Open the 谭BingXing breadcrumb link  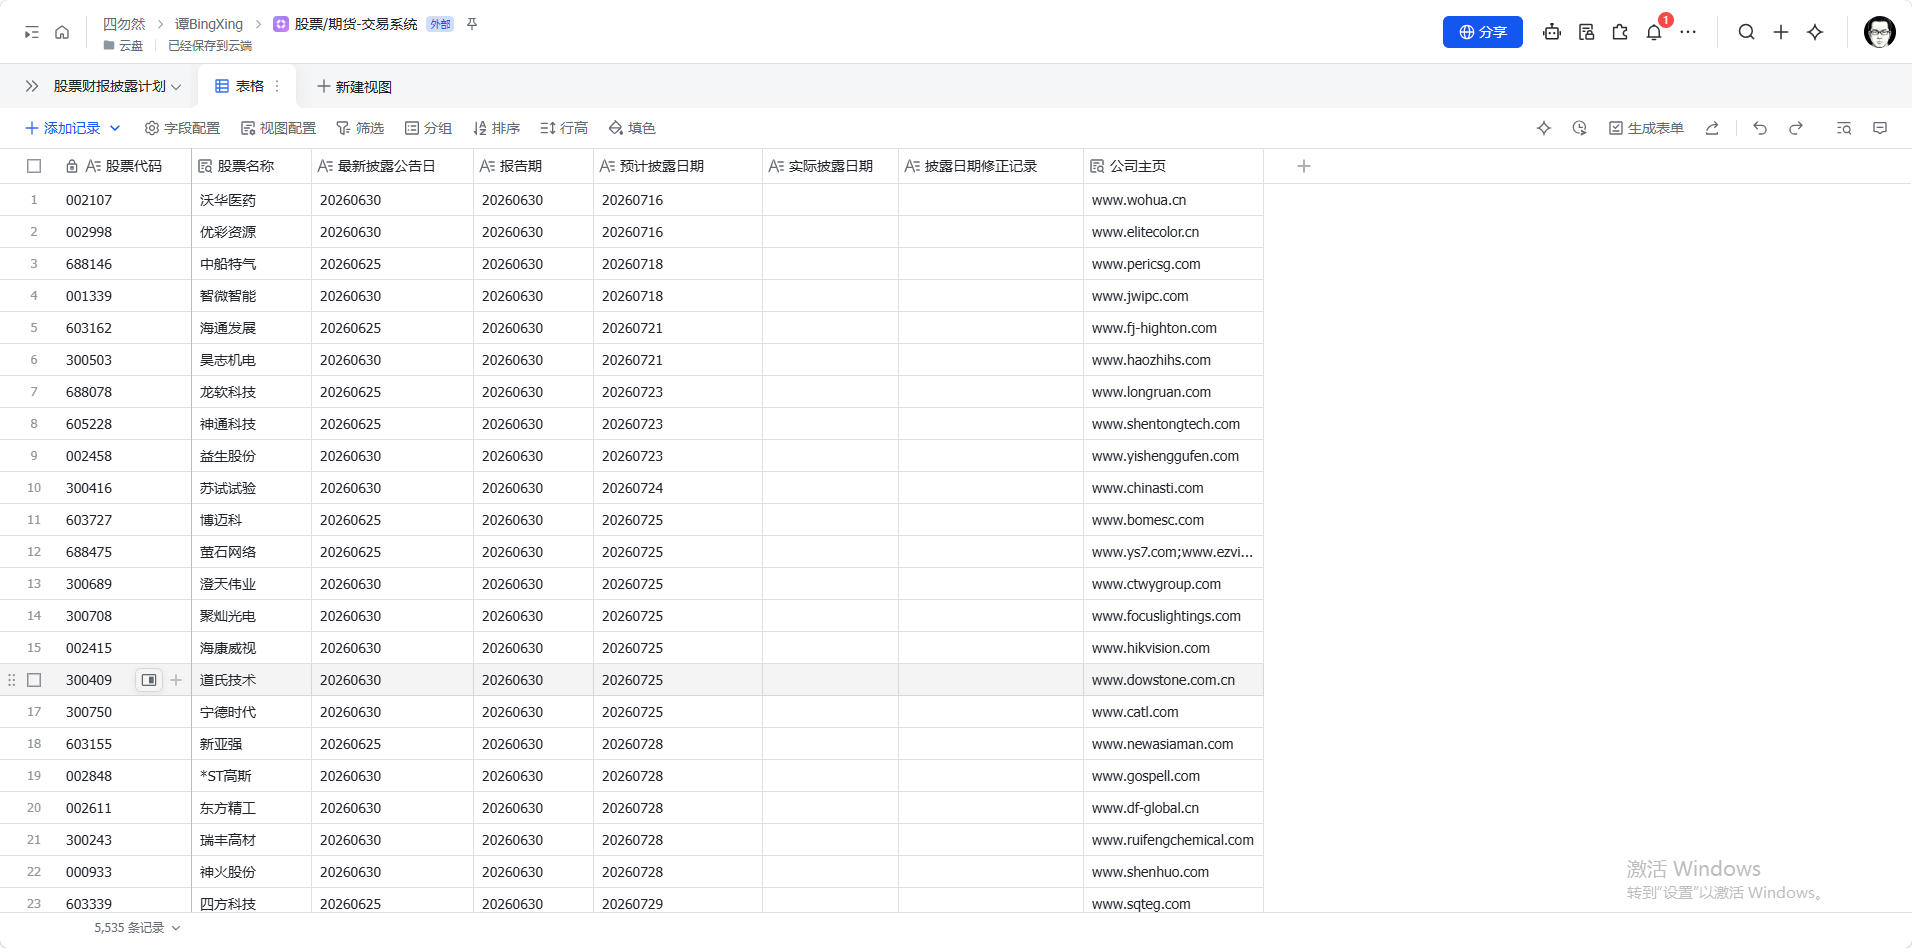[x=209, y=24]
